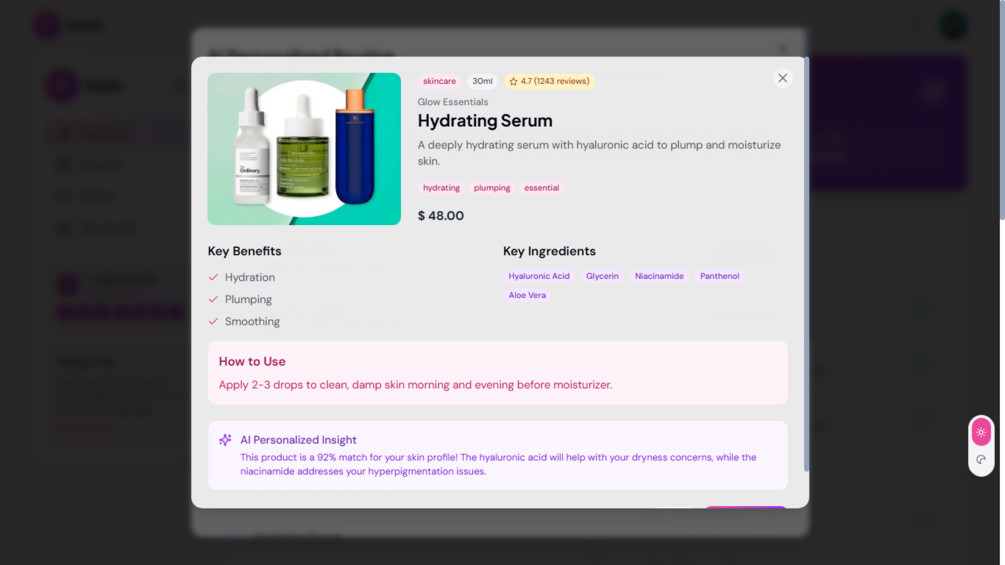Select the Aloe Vera ingredient chip
The width and height of the screenshot is (1005, 565).
click(x=527, y=295)
